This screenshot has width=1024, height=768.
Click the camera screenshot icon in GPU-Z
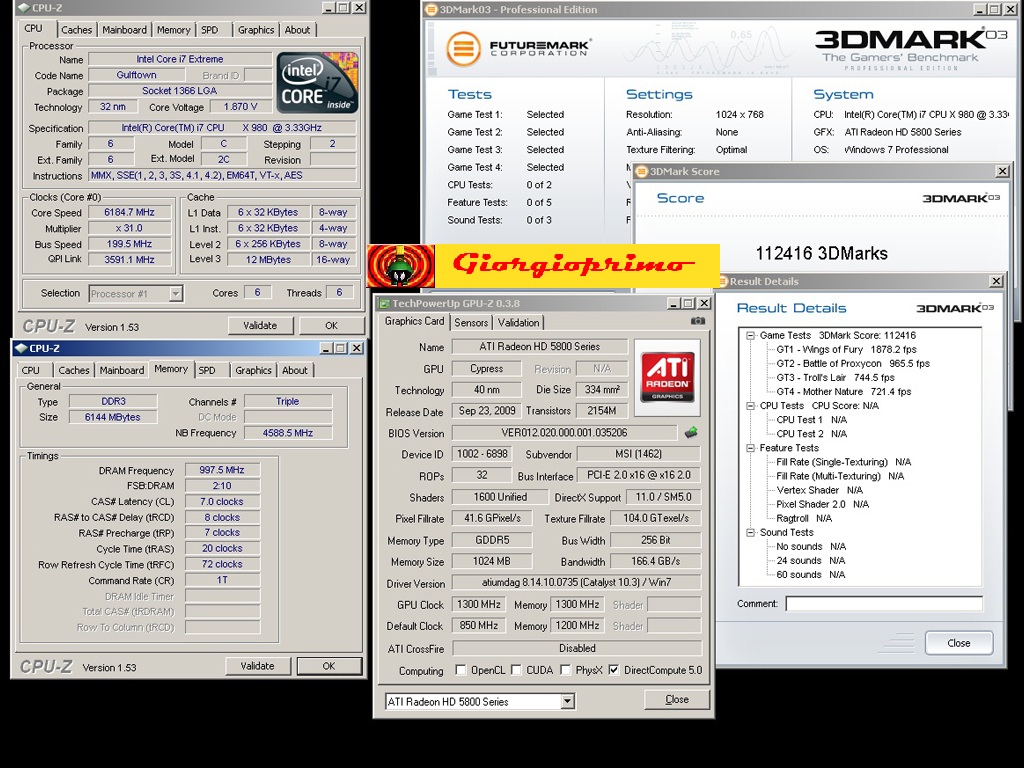point(697,321)
